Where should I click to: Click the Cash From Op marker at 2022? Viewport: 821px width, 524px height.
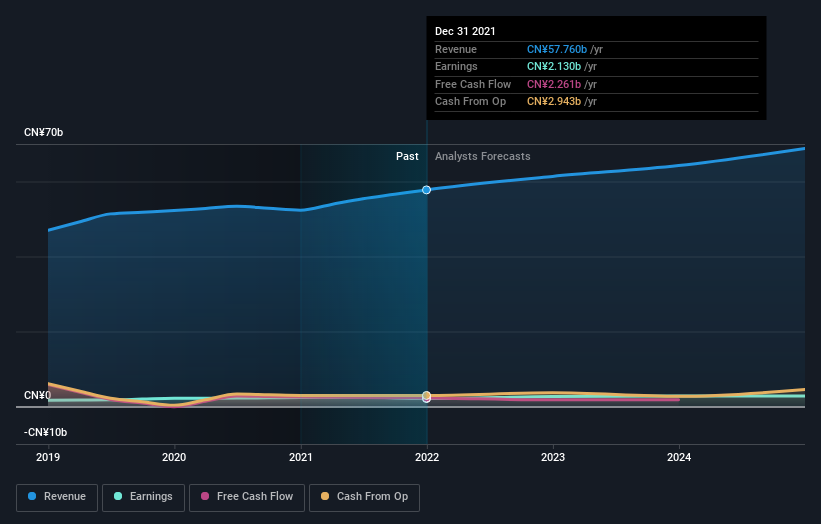pos(426,395)
